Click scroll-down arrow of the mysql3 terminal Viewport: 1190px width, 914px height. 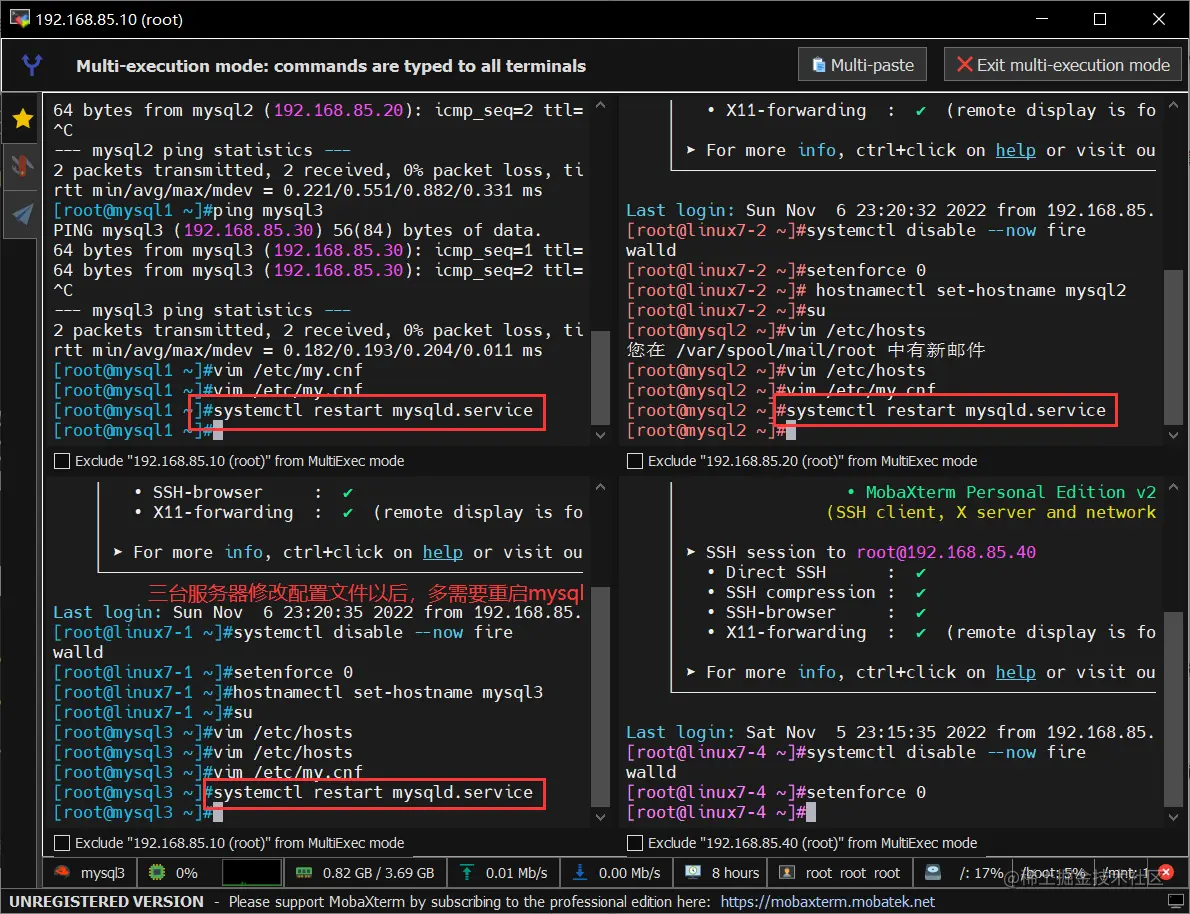[601, 817]
